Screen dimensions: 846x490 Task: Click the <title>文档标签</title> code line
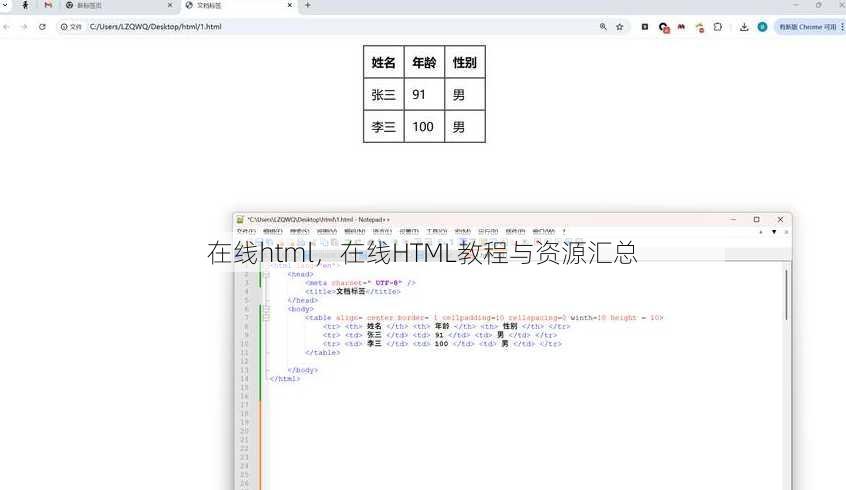[x=353, y=291]
